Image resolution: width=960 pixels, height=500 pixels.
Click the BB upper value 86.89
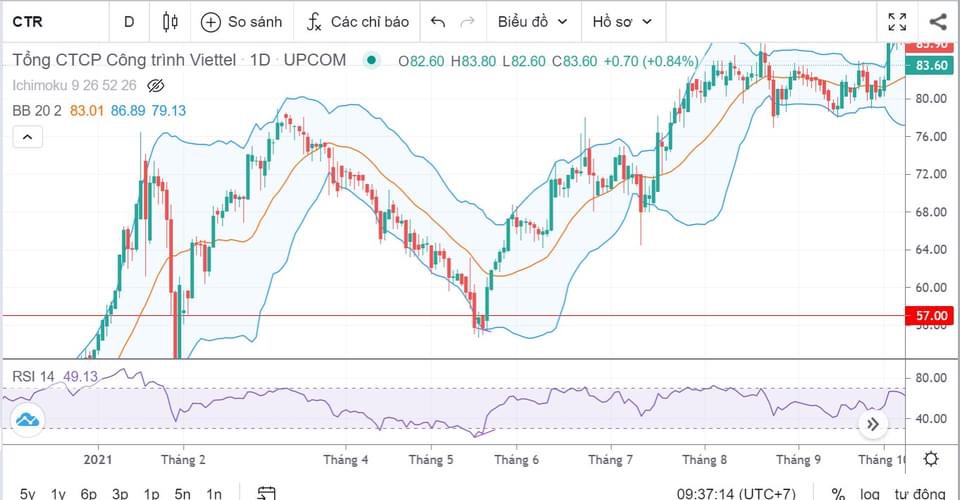click(x=128, y=111)
